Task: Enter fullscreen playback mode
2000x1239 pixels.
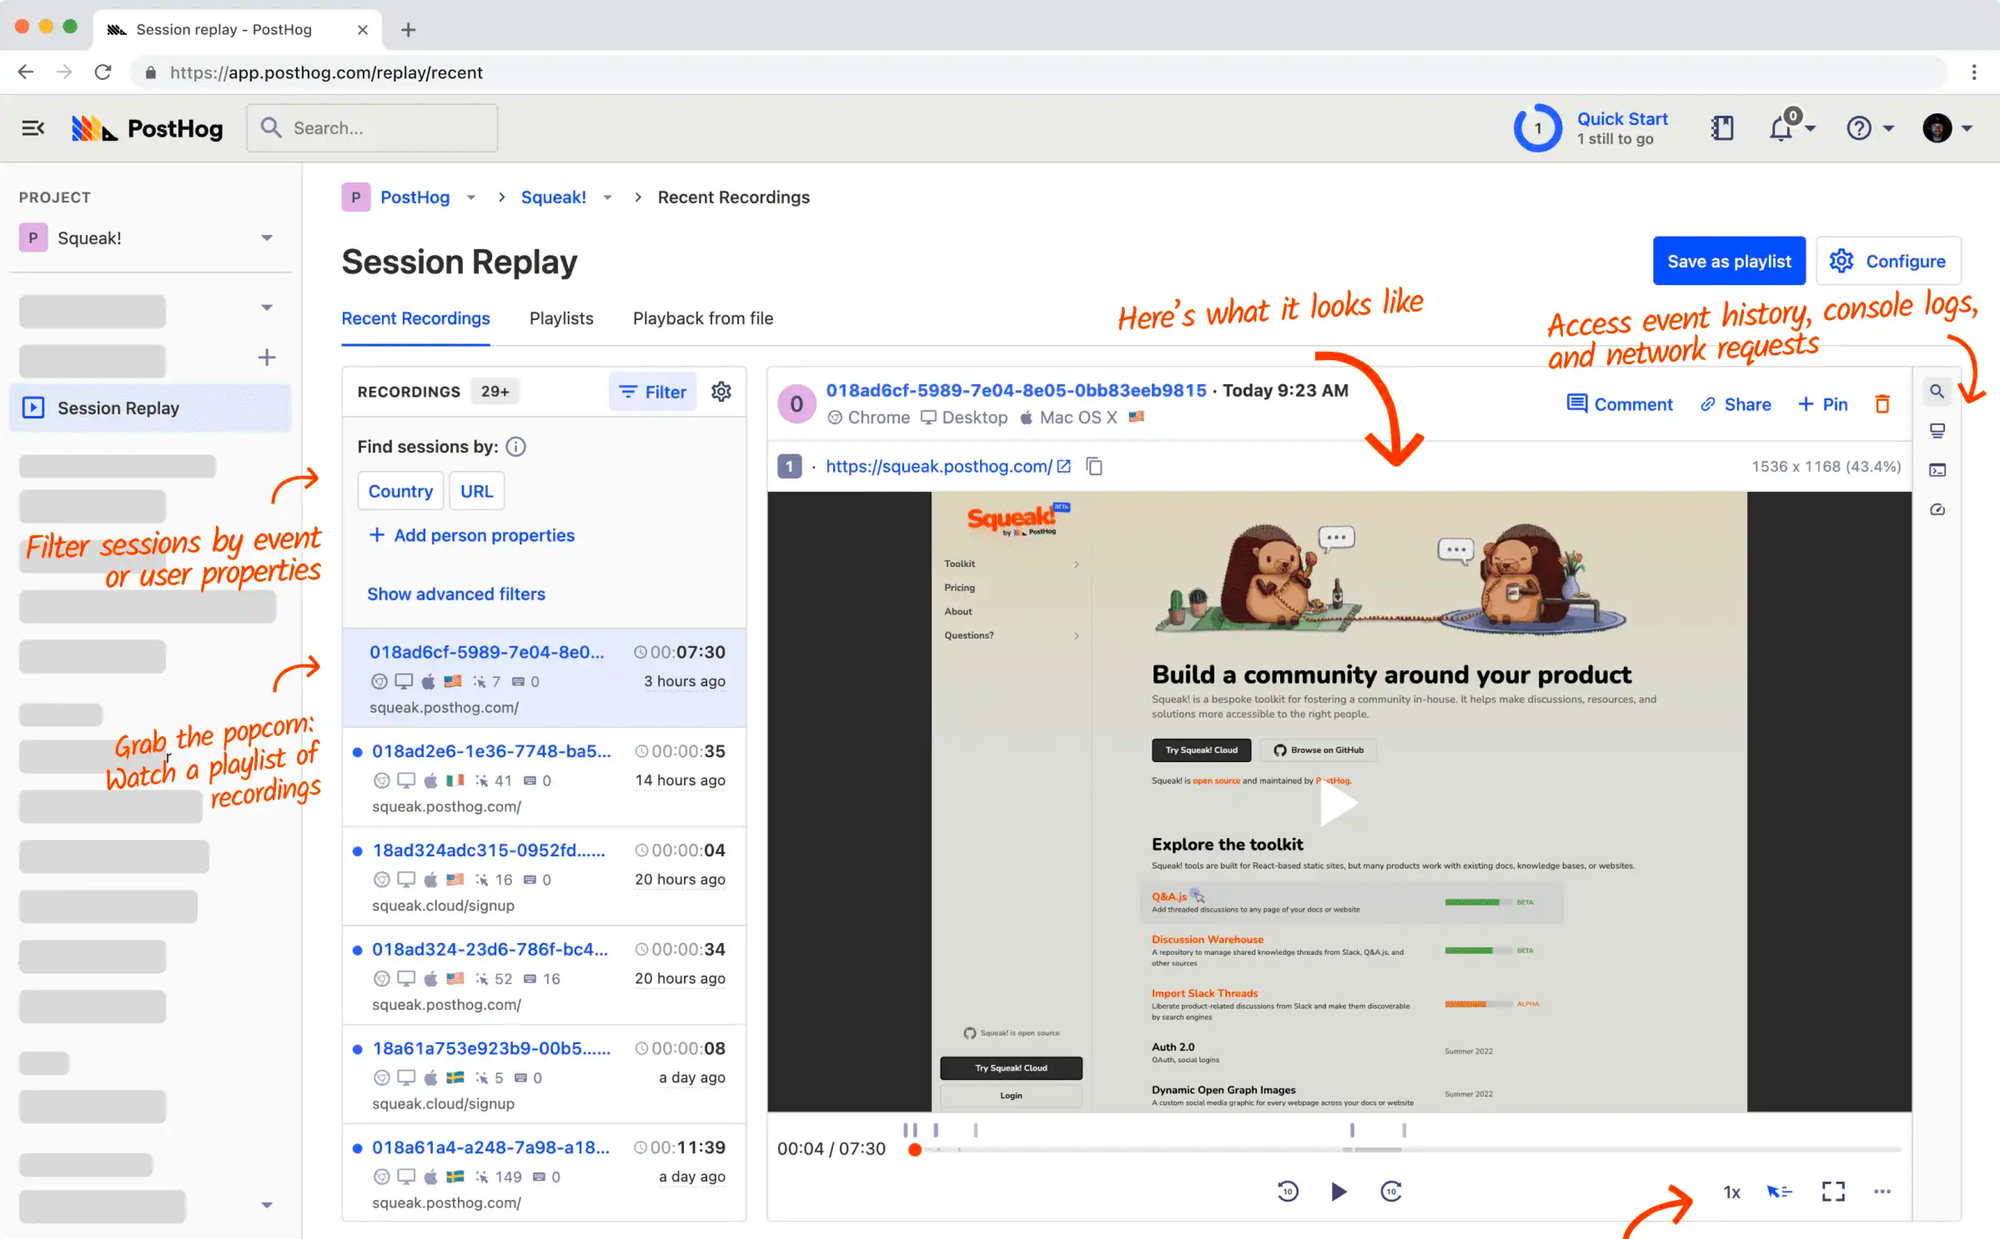Action: pos(1833,1191)
